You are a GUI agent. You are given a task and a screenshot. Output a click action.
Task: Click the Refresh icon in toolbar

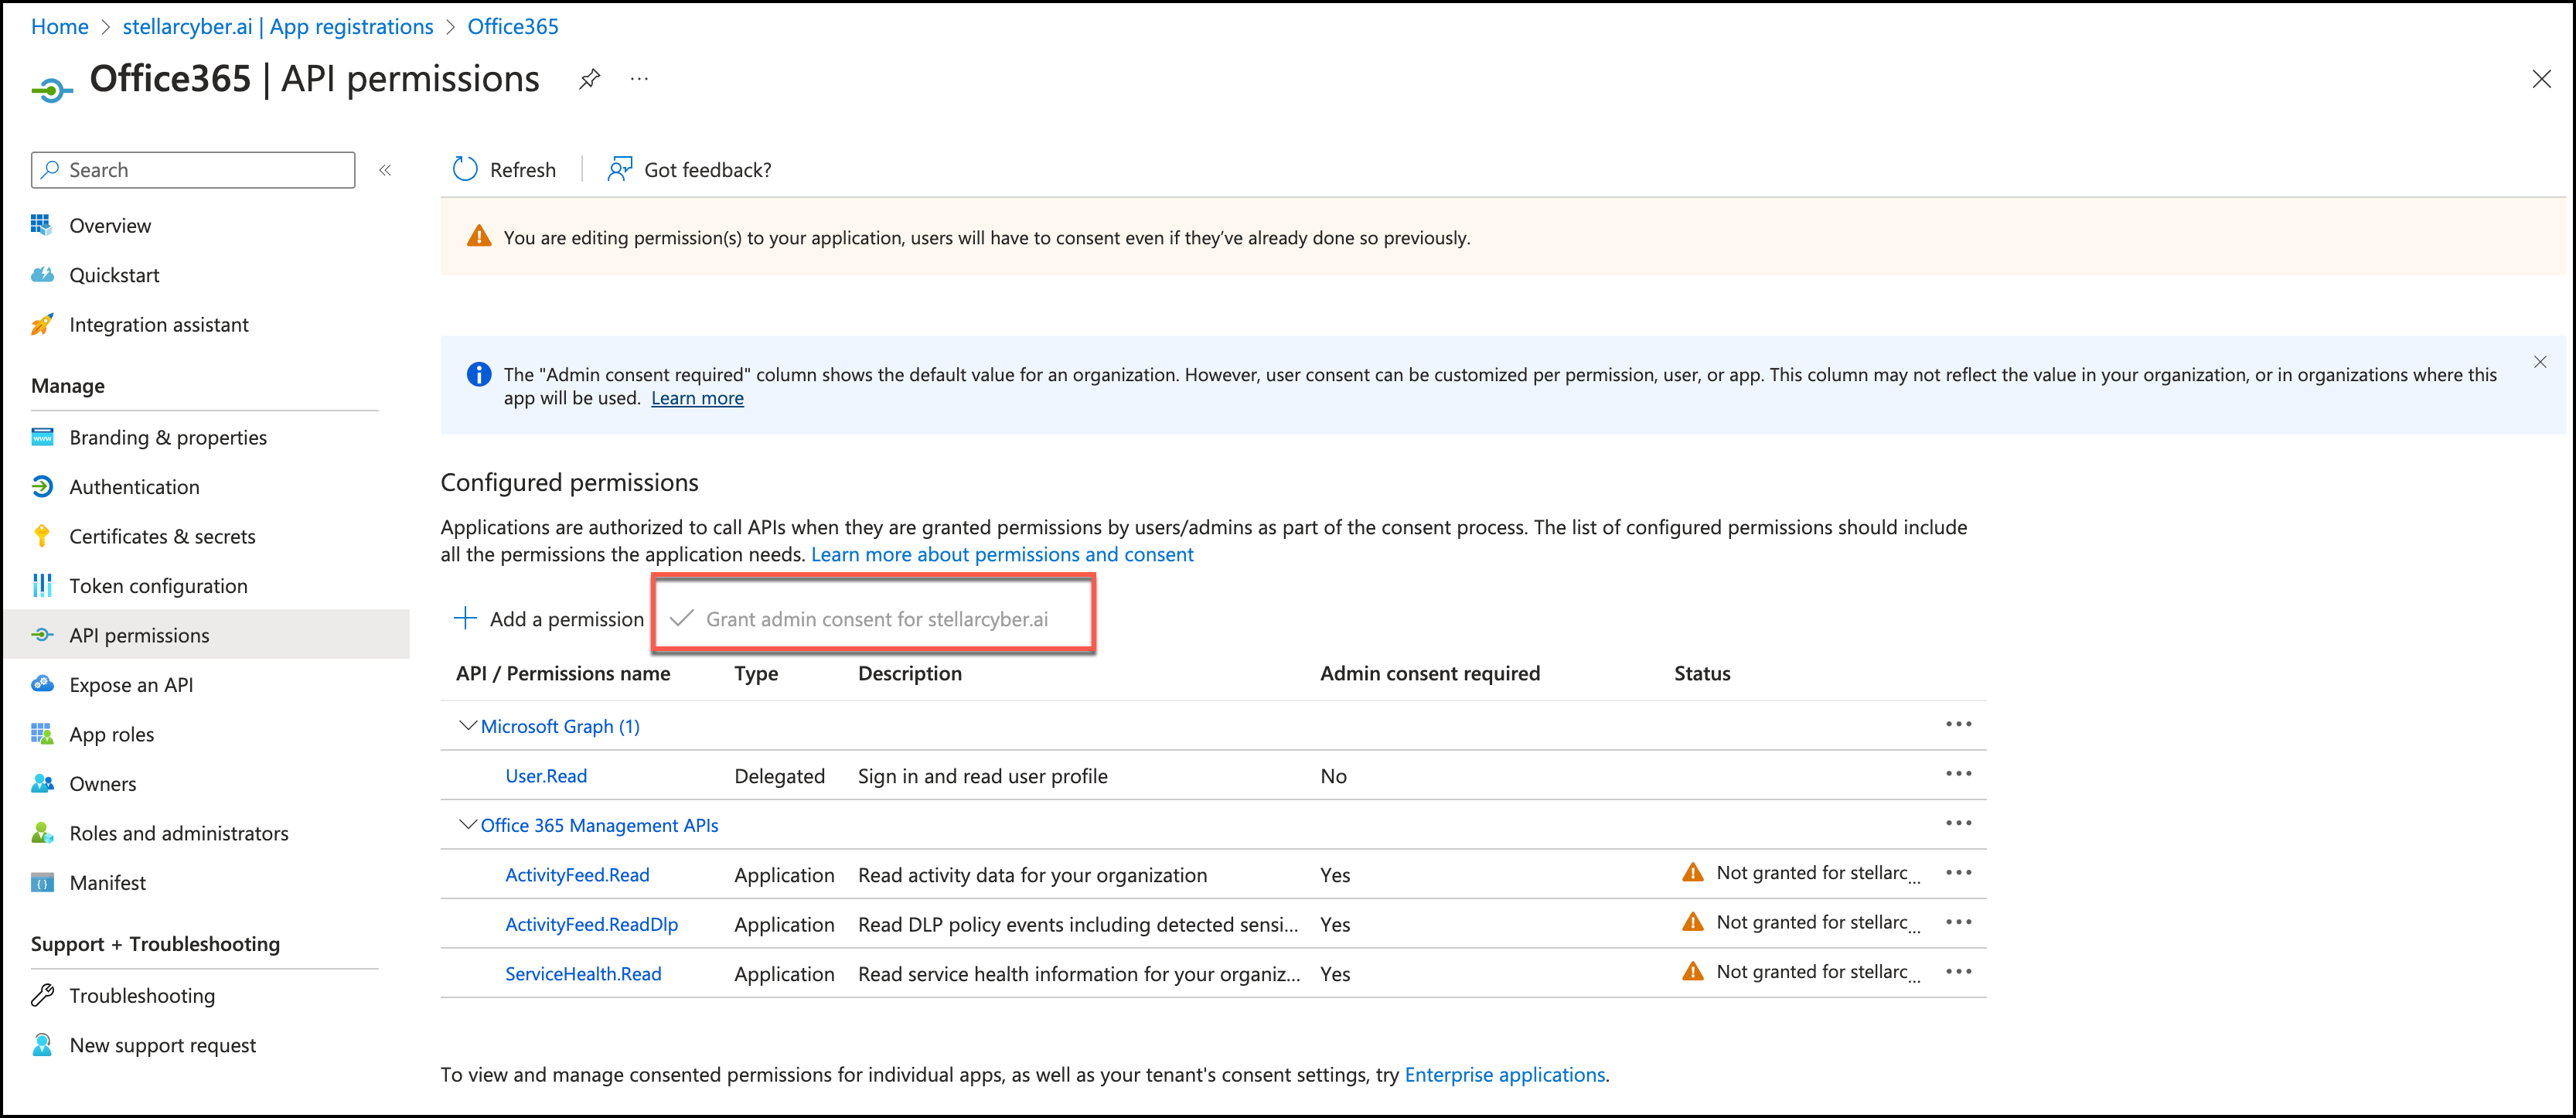[x=465, y=169]
